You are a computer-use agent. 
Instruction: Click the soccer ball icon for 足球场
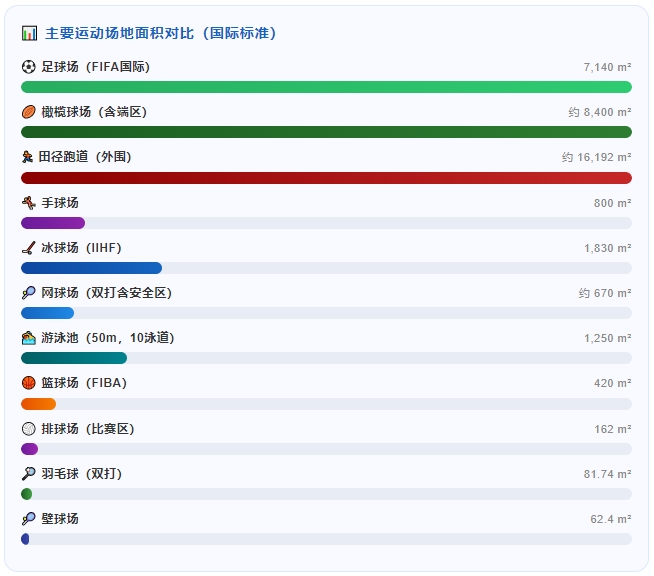(x=28, y=67)
